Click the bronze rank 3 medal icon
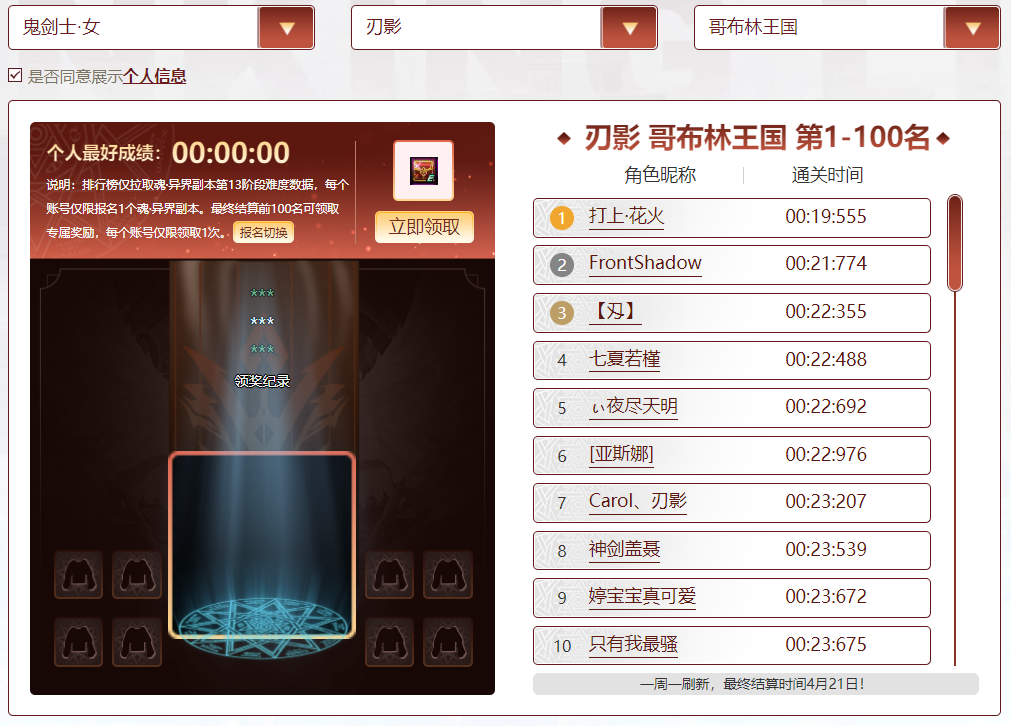Screen dimensions: 1011x726 point(562,313)
